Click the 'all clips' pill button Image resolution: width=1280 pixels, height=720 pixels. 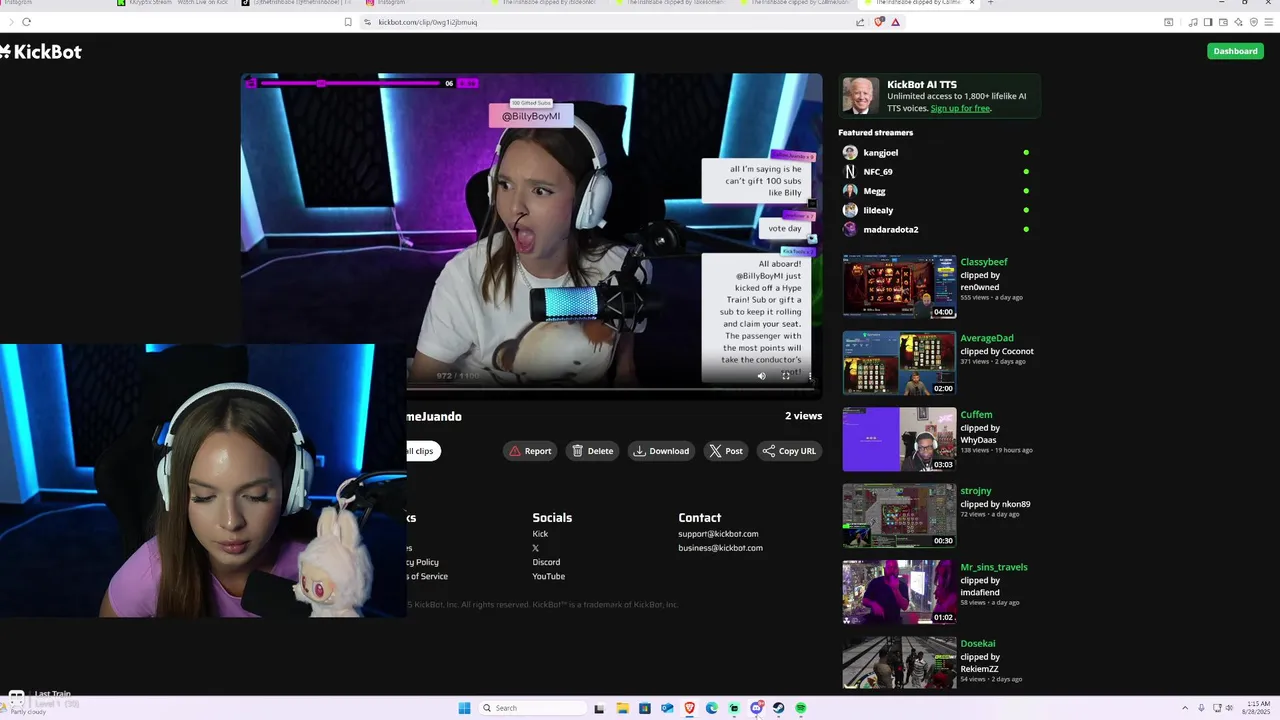click(422, 451)
